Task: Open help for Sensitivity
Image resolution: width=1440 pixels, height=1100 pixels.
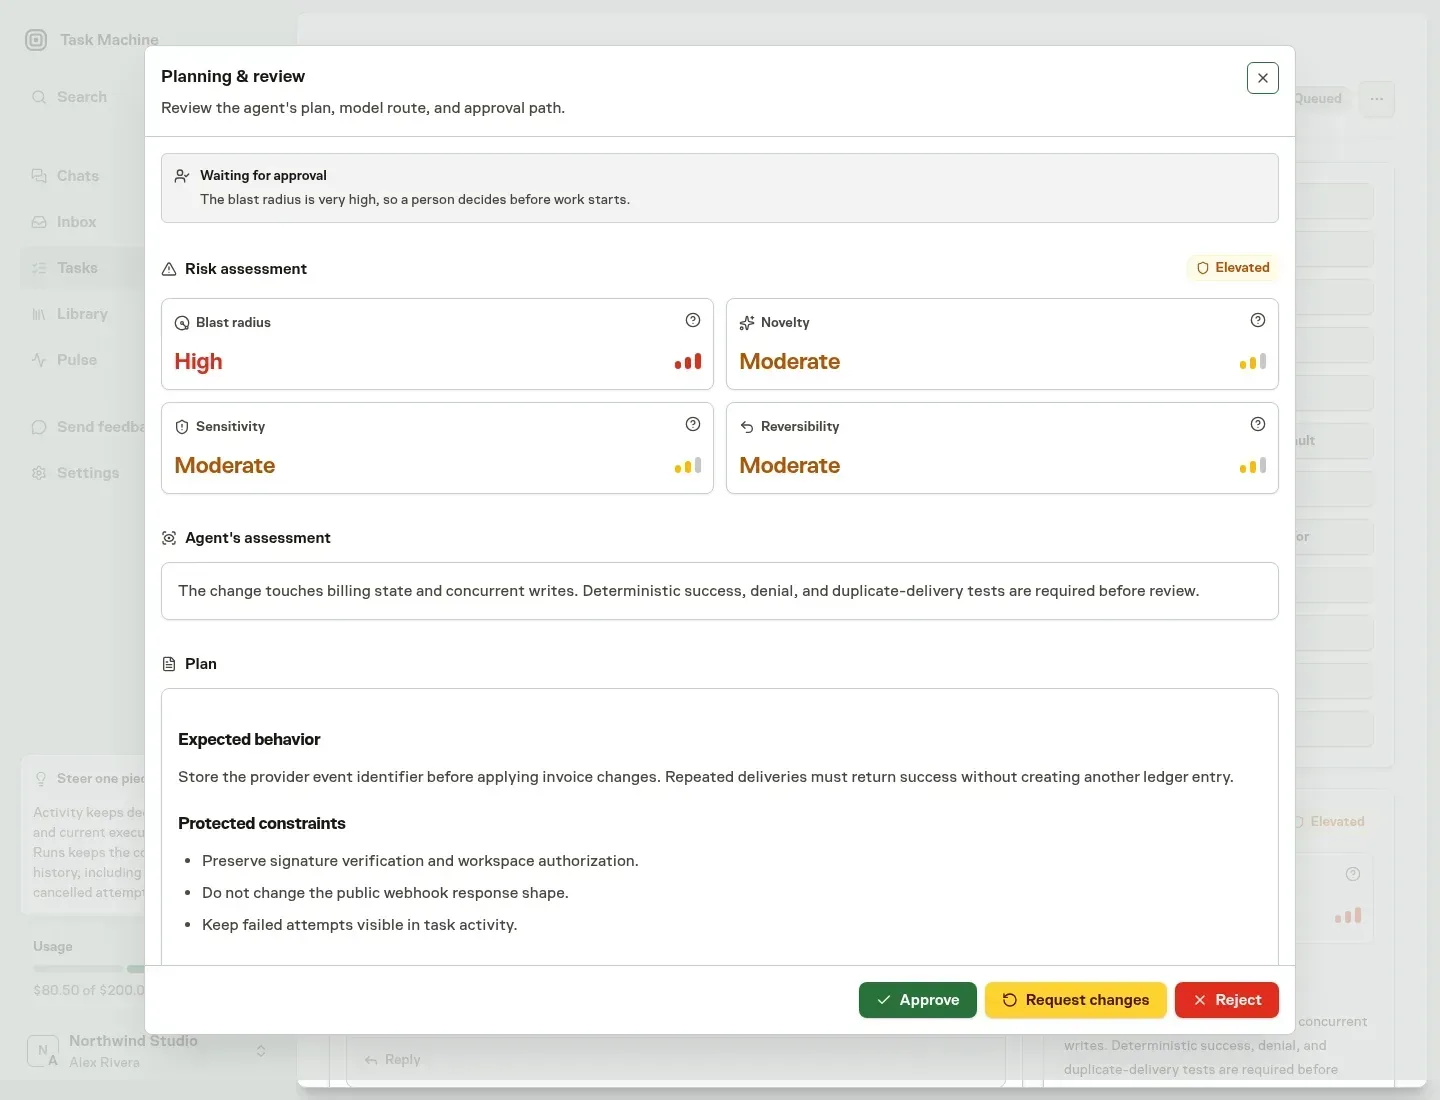Action: 693,424
